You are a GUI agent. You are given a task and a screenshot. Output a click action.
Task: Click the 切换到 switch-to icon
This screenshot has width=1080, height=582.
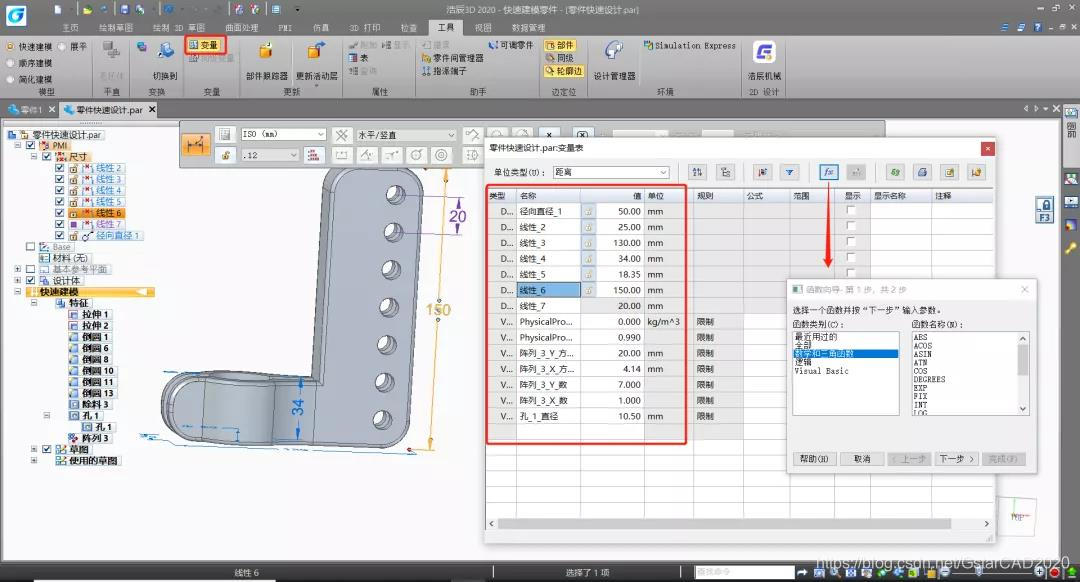pyautogui.click(x=165, y=52)
